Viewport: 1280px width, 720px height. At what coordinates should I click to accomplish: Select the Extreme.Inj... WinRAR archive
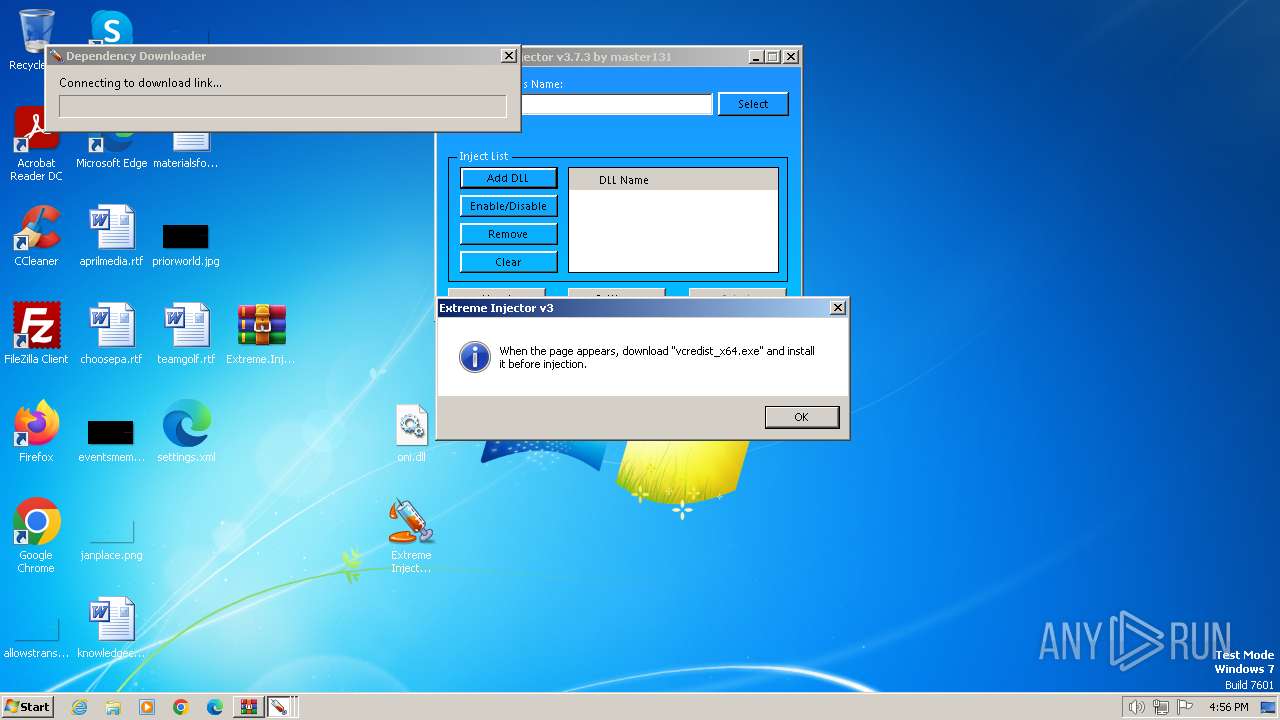[261, 335]
